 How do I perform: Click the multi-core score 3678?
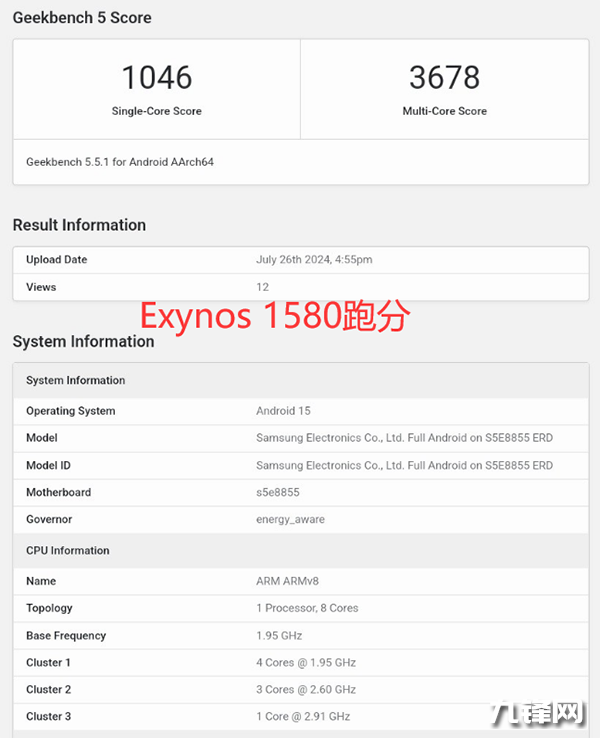(444, 78)
